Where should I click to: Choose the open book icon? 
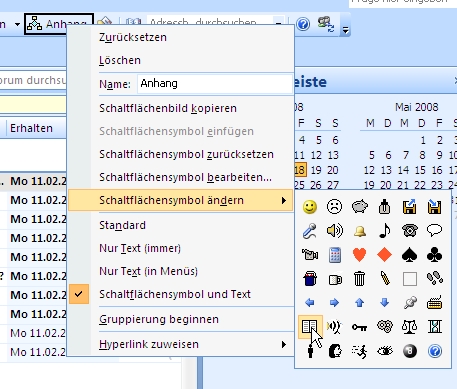[309, 327]
